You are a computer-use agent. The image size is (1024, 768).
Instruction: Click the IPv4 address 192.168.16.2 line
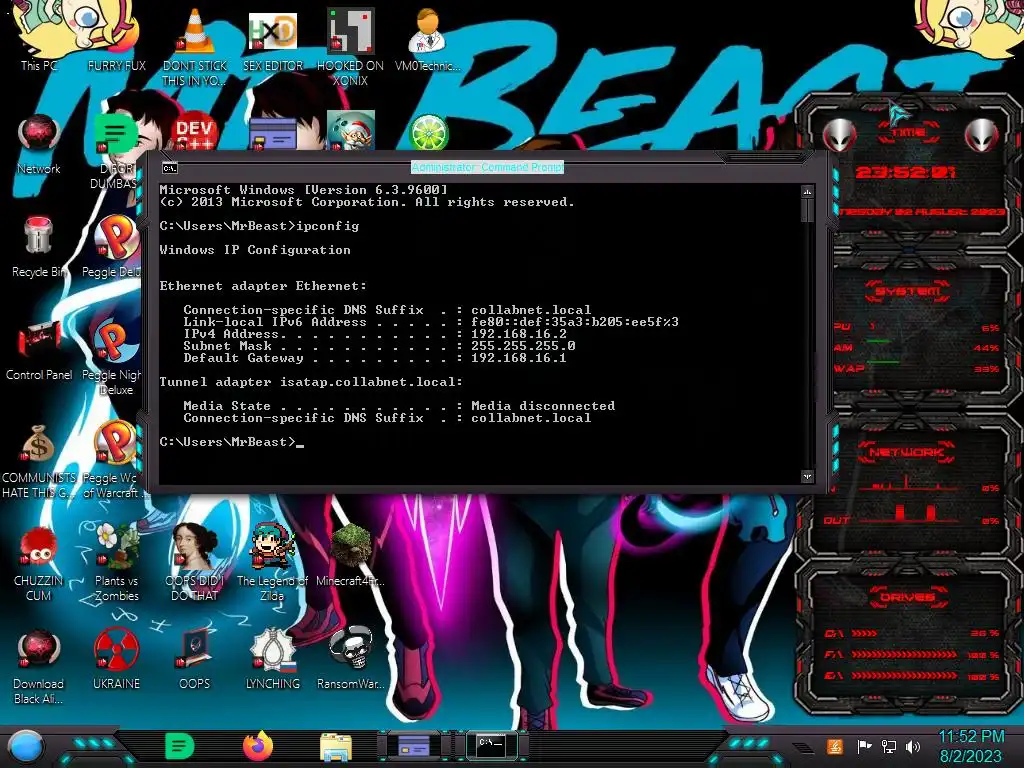click(x=375, y=334)
